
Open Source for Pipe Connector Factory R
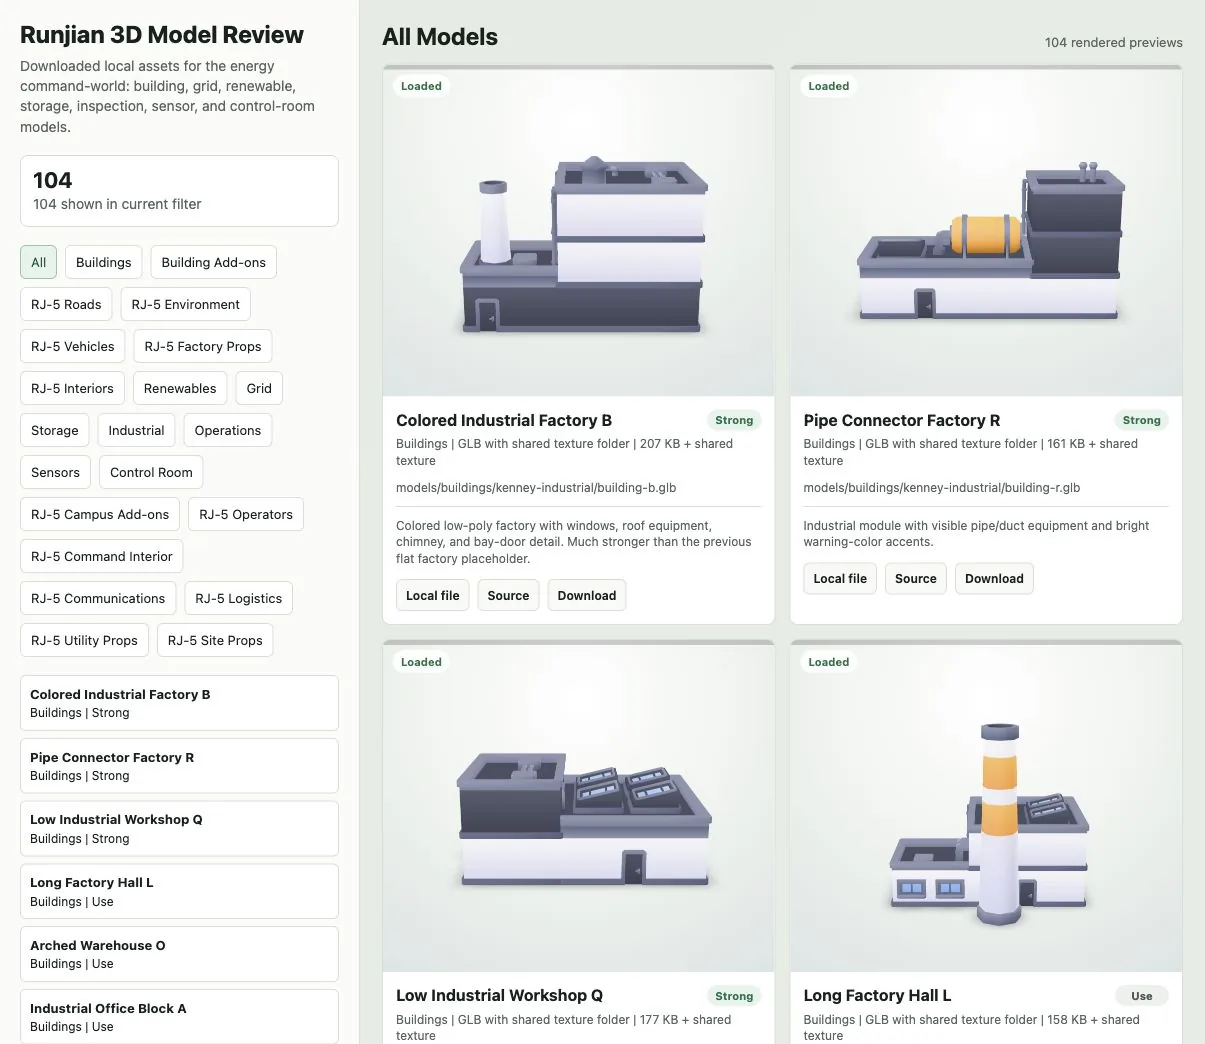916,578
